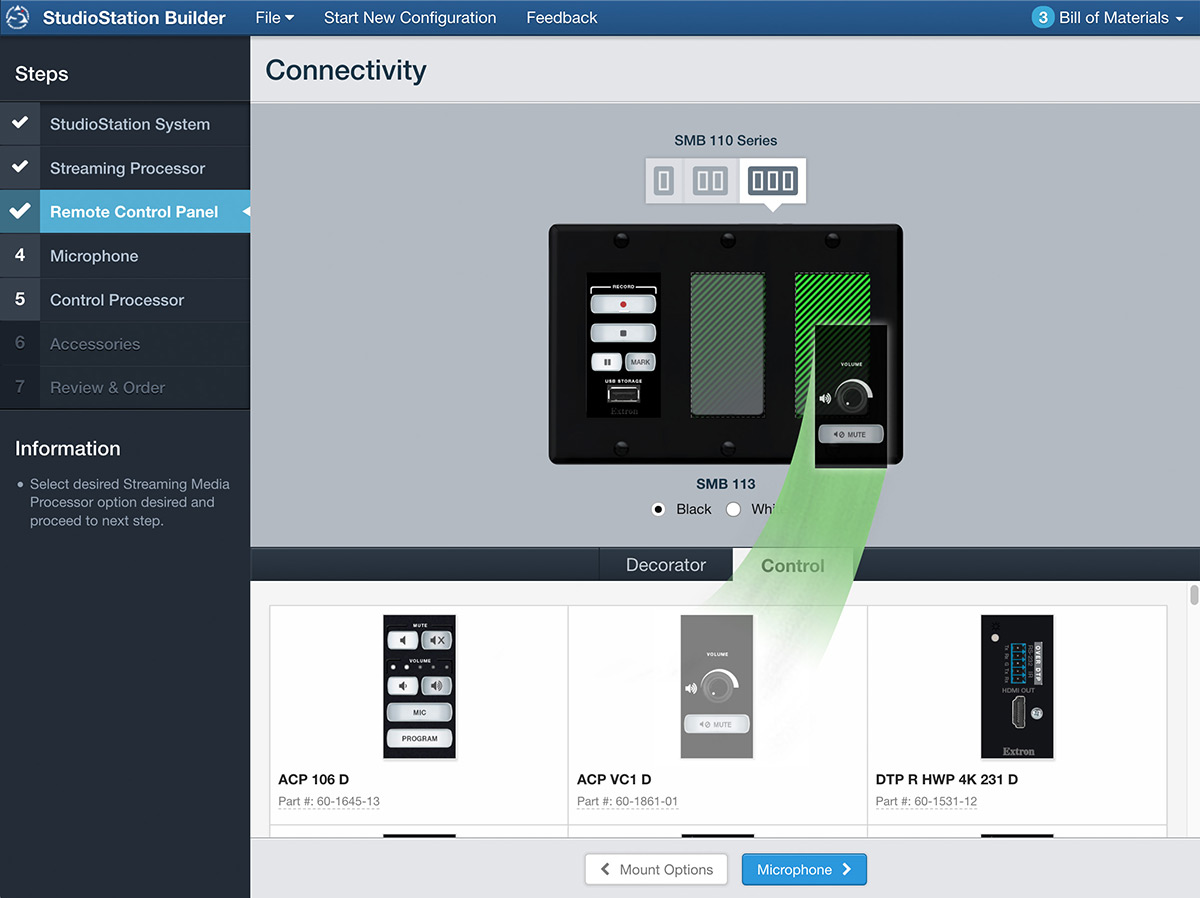Expand the Bill of Materials dropdown

1120,18
